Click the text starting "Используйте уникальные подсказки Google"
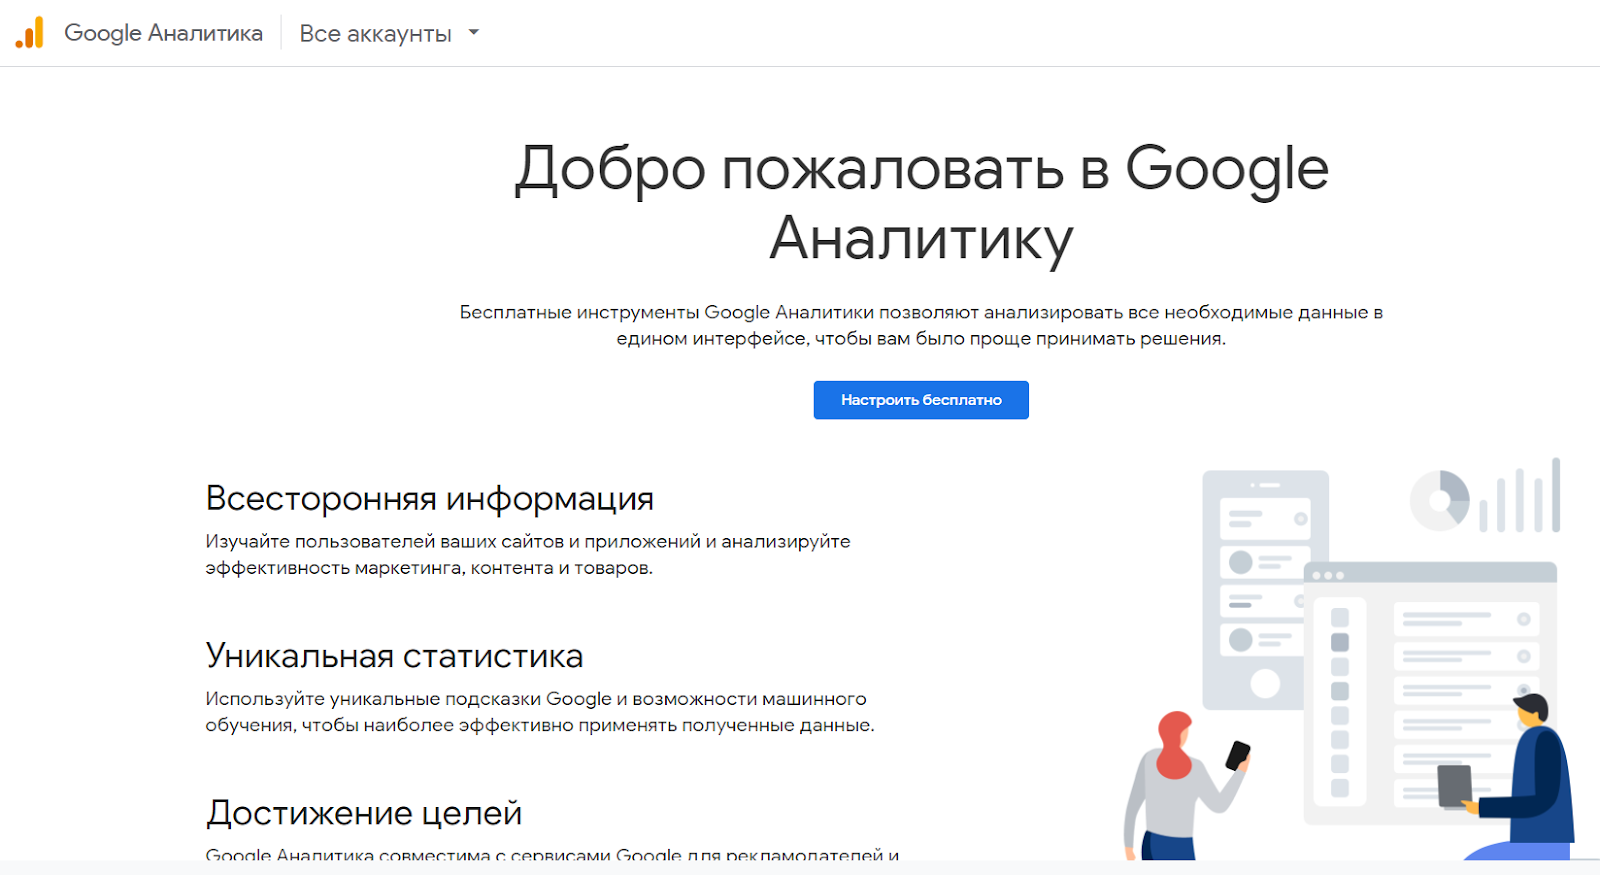 (x=539, y=711)
